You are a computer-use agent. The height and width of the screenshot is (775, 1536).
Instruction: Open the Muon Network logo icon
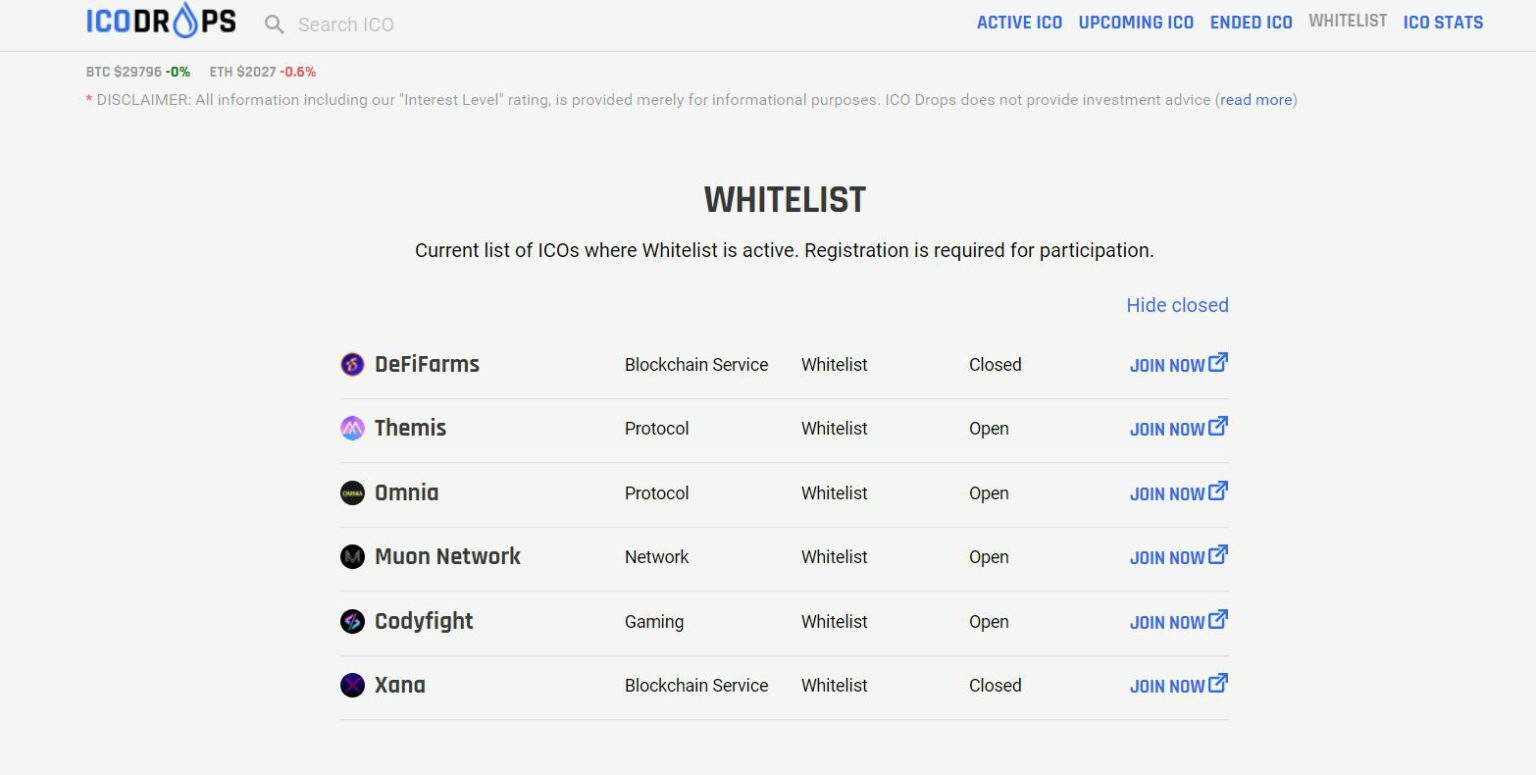point(352,557)
